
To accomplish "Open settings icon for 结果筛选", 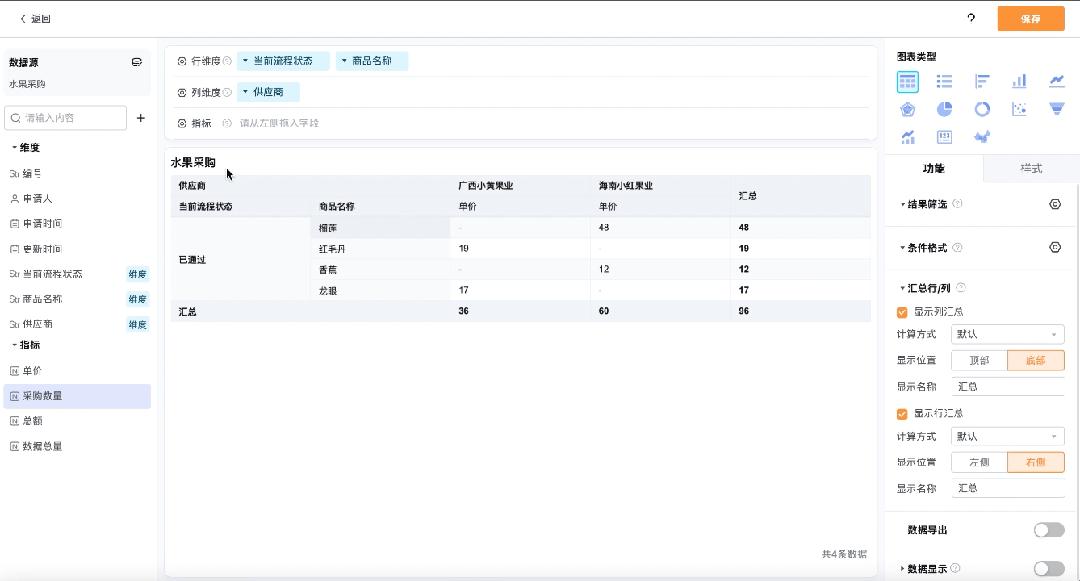I will click(1054, 204).
